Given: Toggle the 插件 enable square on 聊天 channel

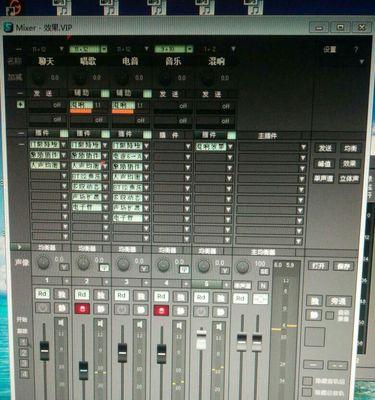Looking at the screenshot, I should click(x=64, y=134).
